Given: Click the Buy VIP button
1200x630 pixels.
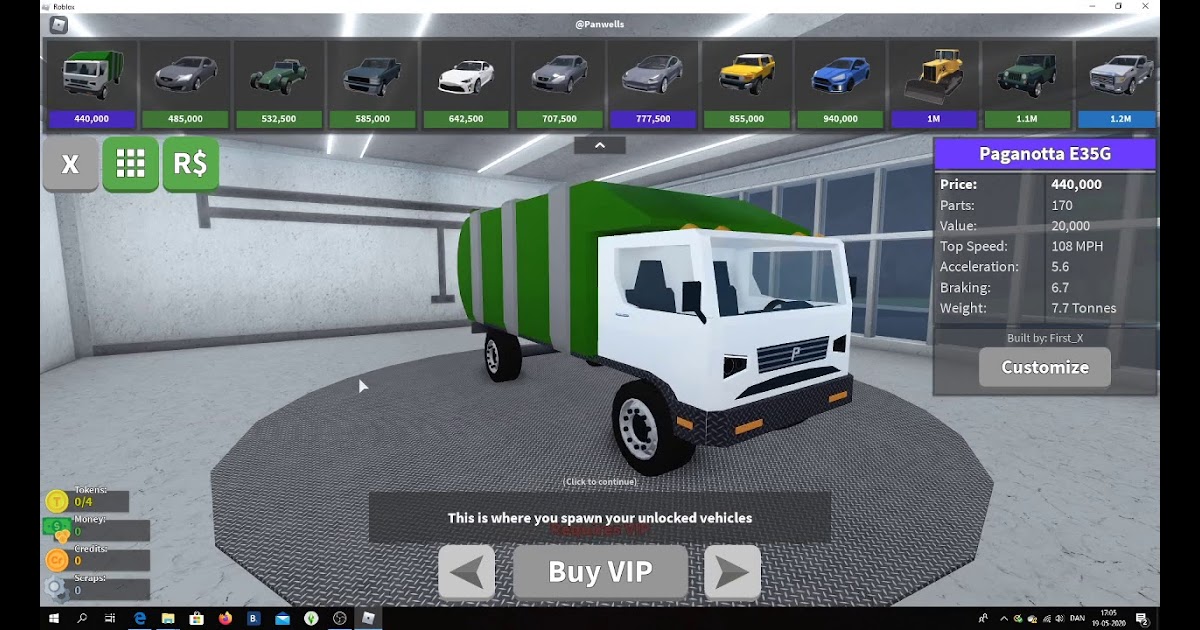Looking at the screenshot, I should pyautogui.click(x=600, y=572).
